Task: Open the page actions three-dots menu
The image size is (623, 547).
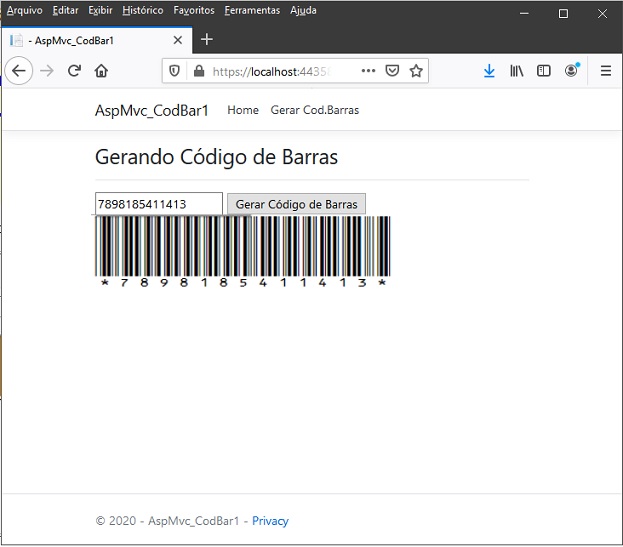Action: pyautogui.click(x=368, y=71)
